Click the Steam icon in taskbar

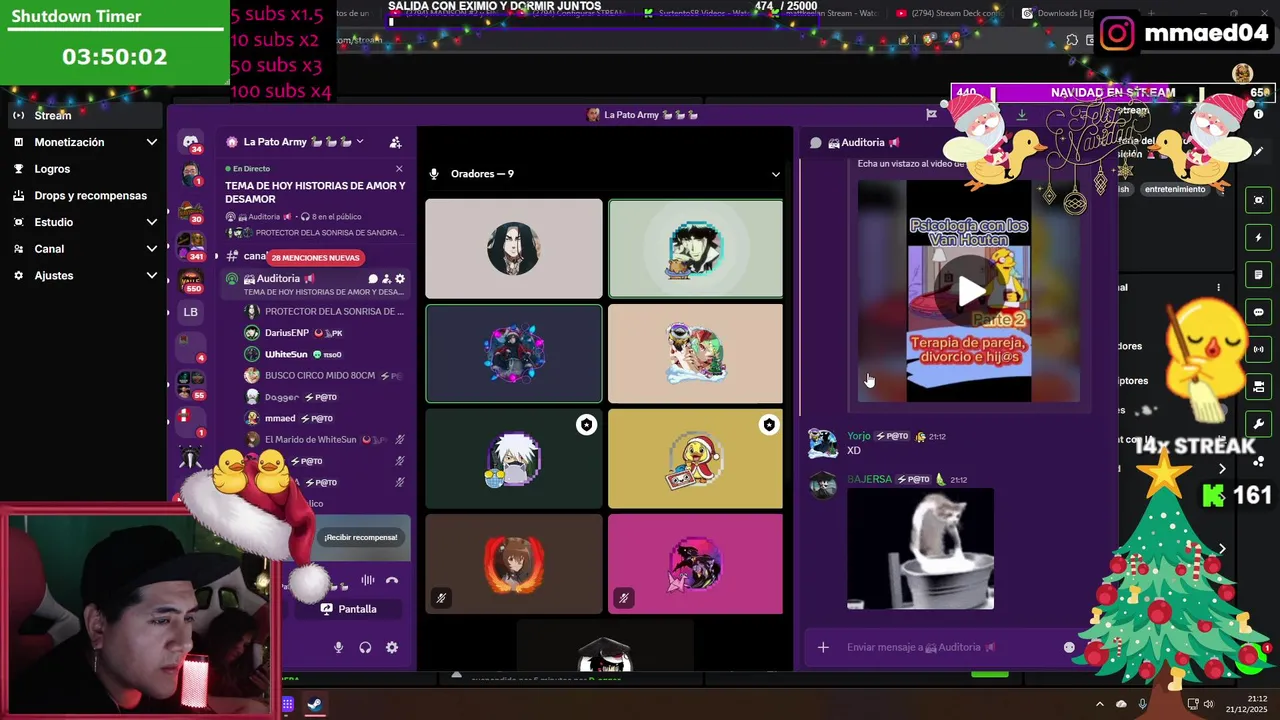[314, 704]
